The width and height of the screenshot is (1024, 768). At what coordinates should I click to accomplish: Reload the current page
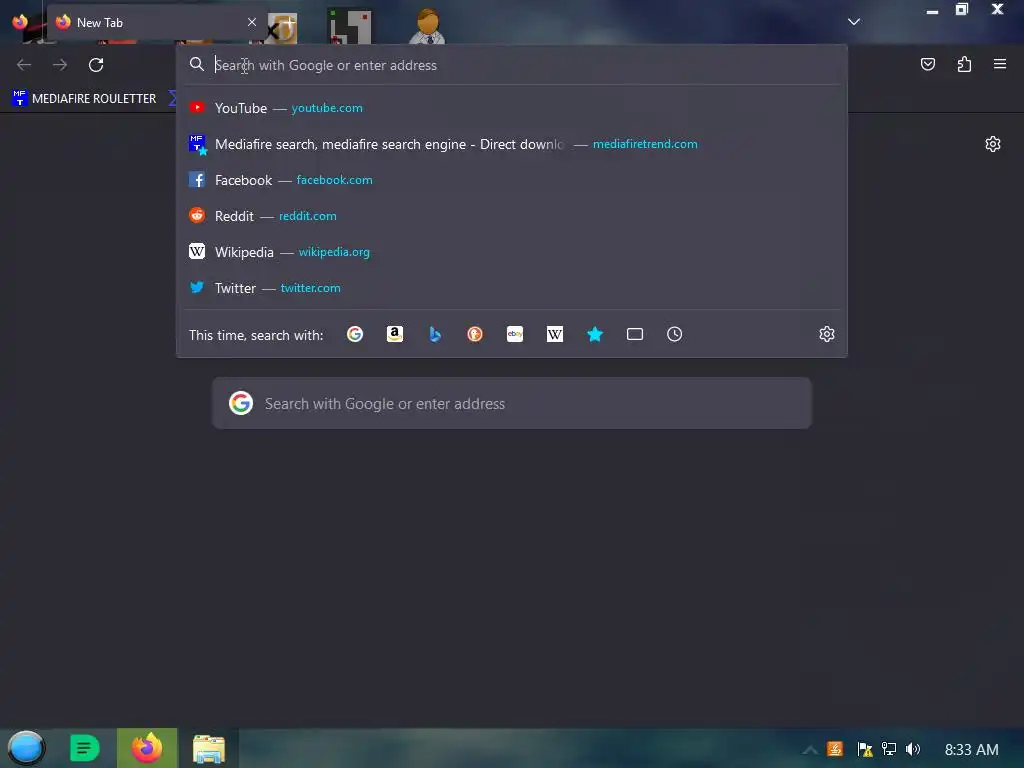pos(96,65)
